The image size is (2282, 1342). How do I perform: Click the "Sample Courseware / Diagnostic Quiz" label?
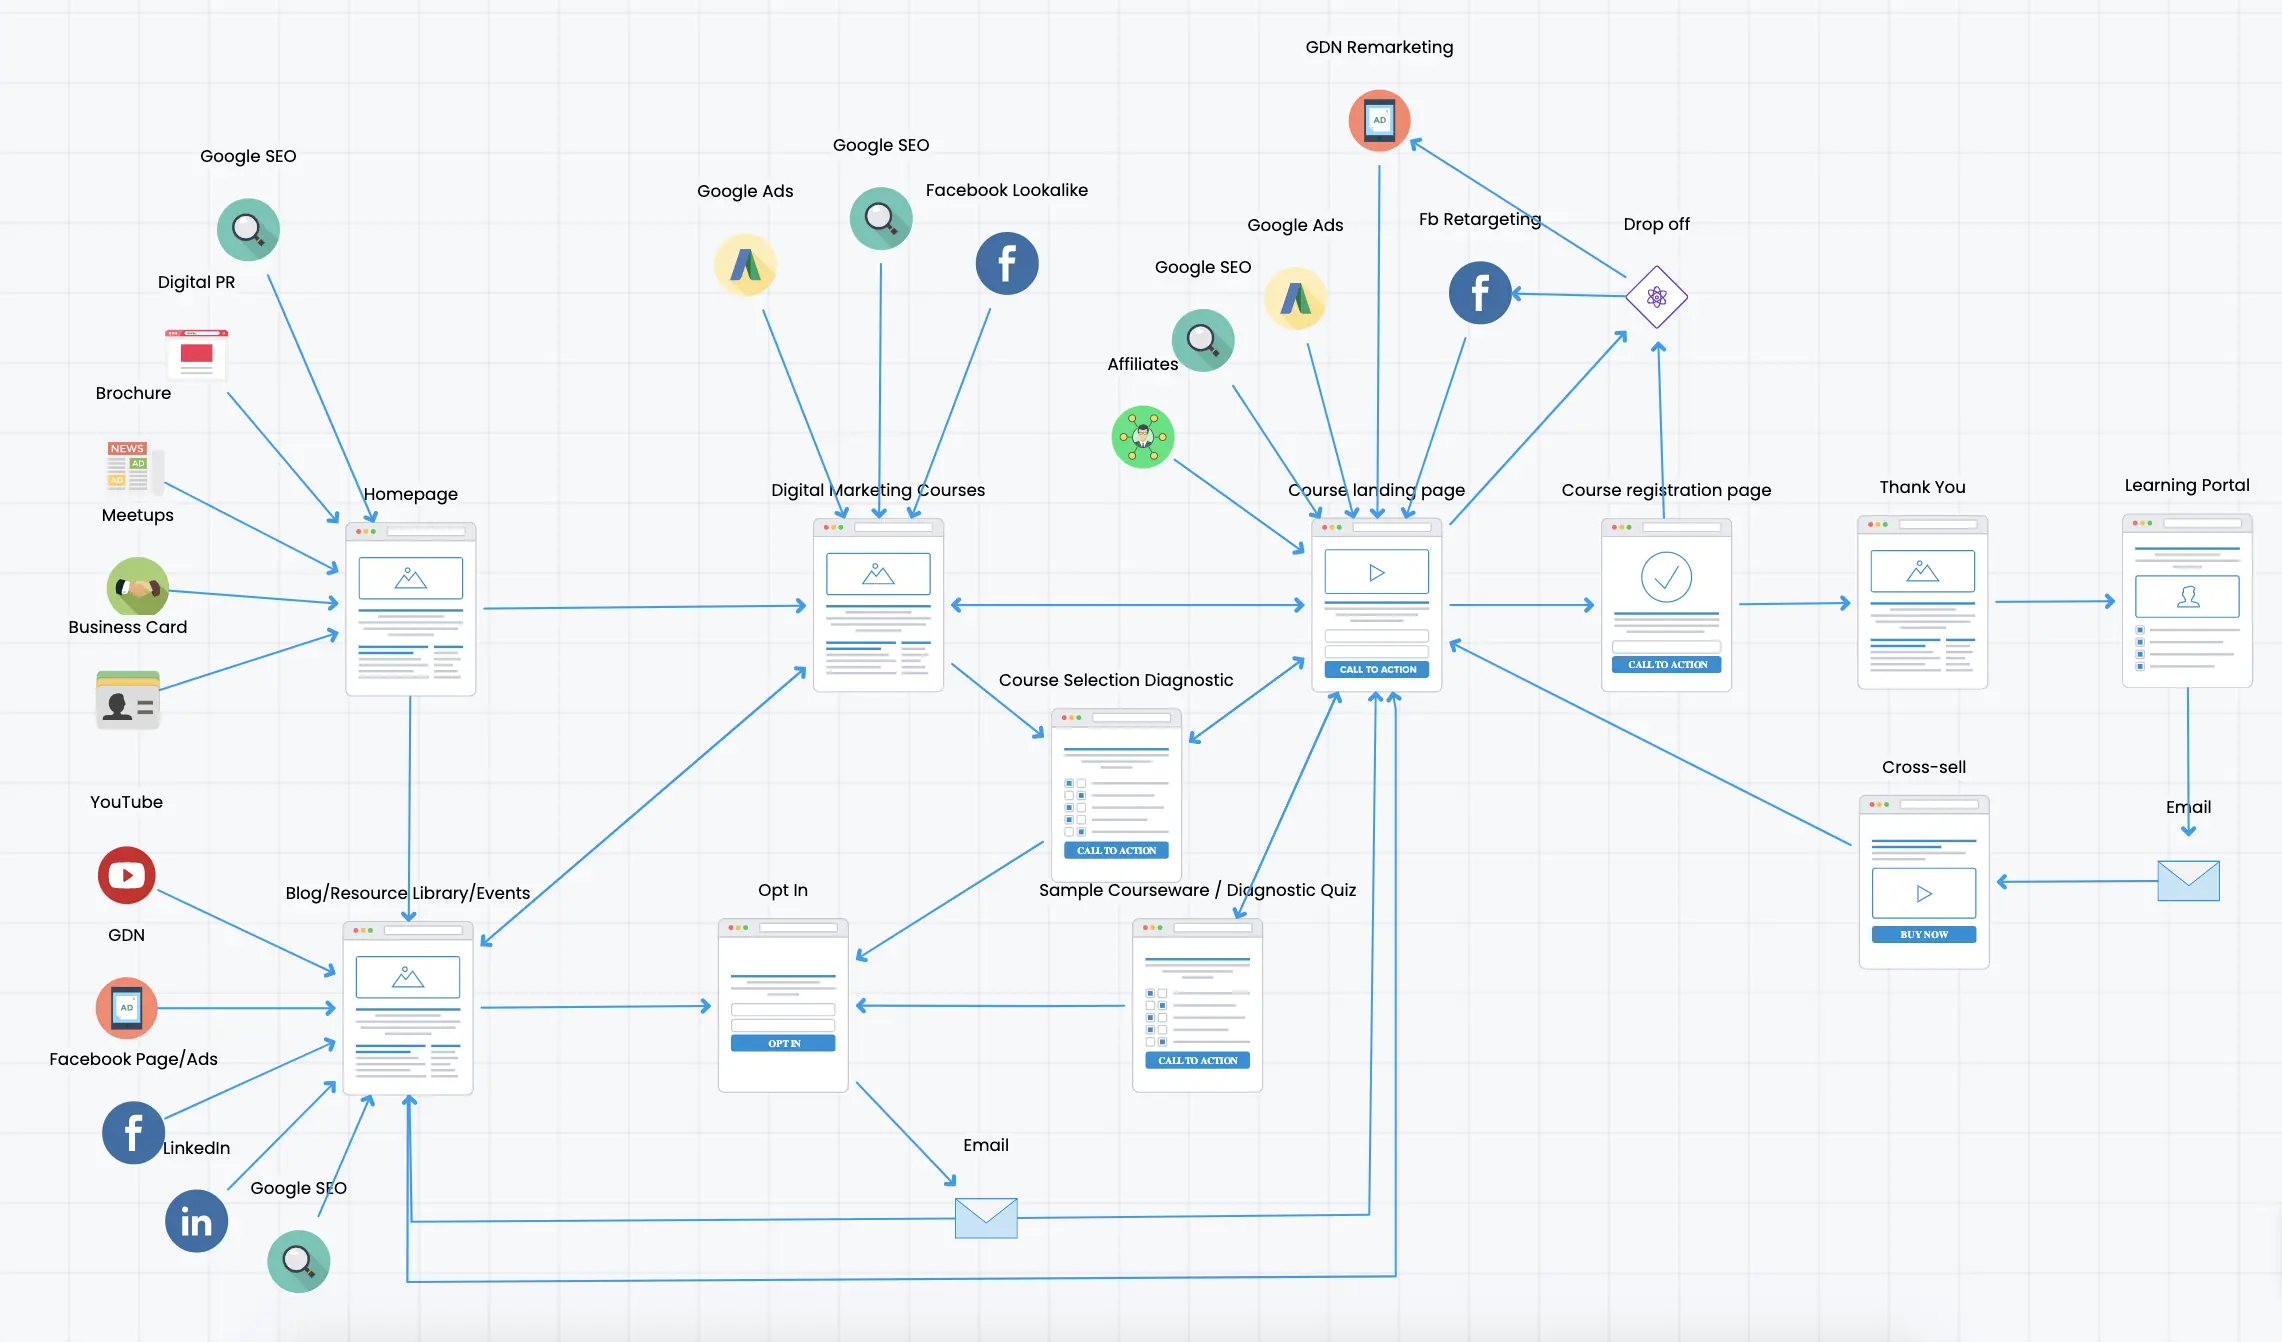[x=1197, y=890]
